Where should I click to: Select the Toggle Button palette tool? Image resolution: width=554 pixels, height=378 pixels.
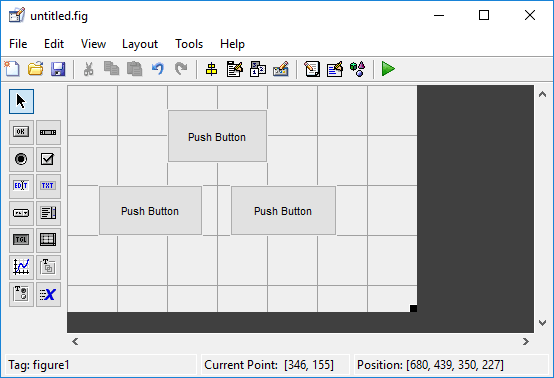(22, 240)
